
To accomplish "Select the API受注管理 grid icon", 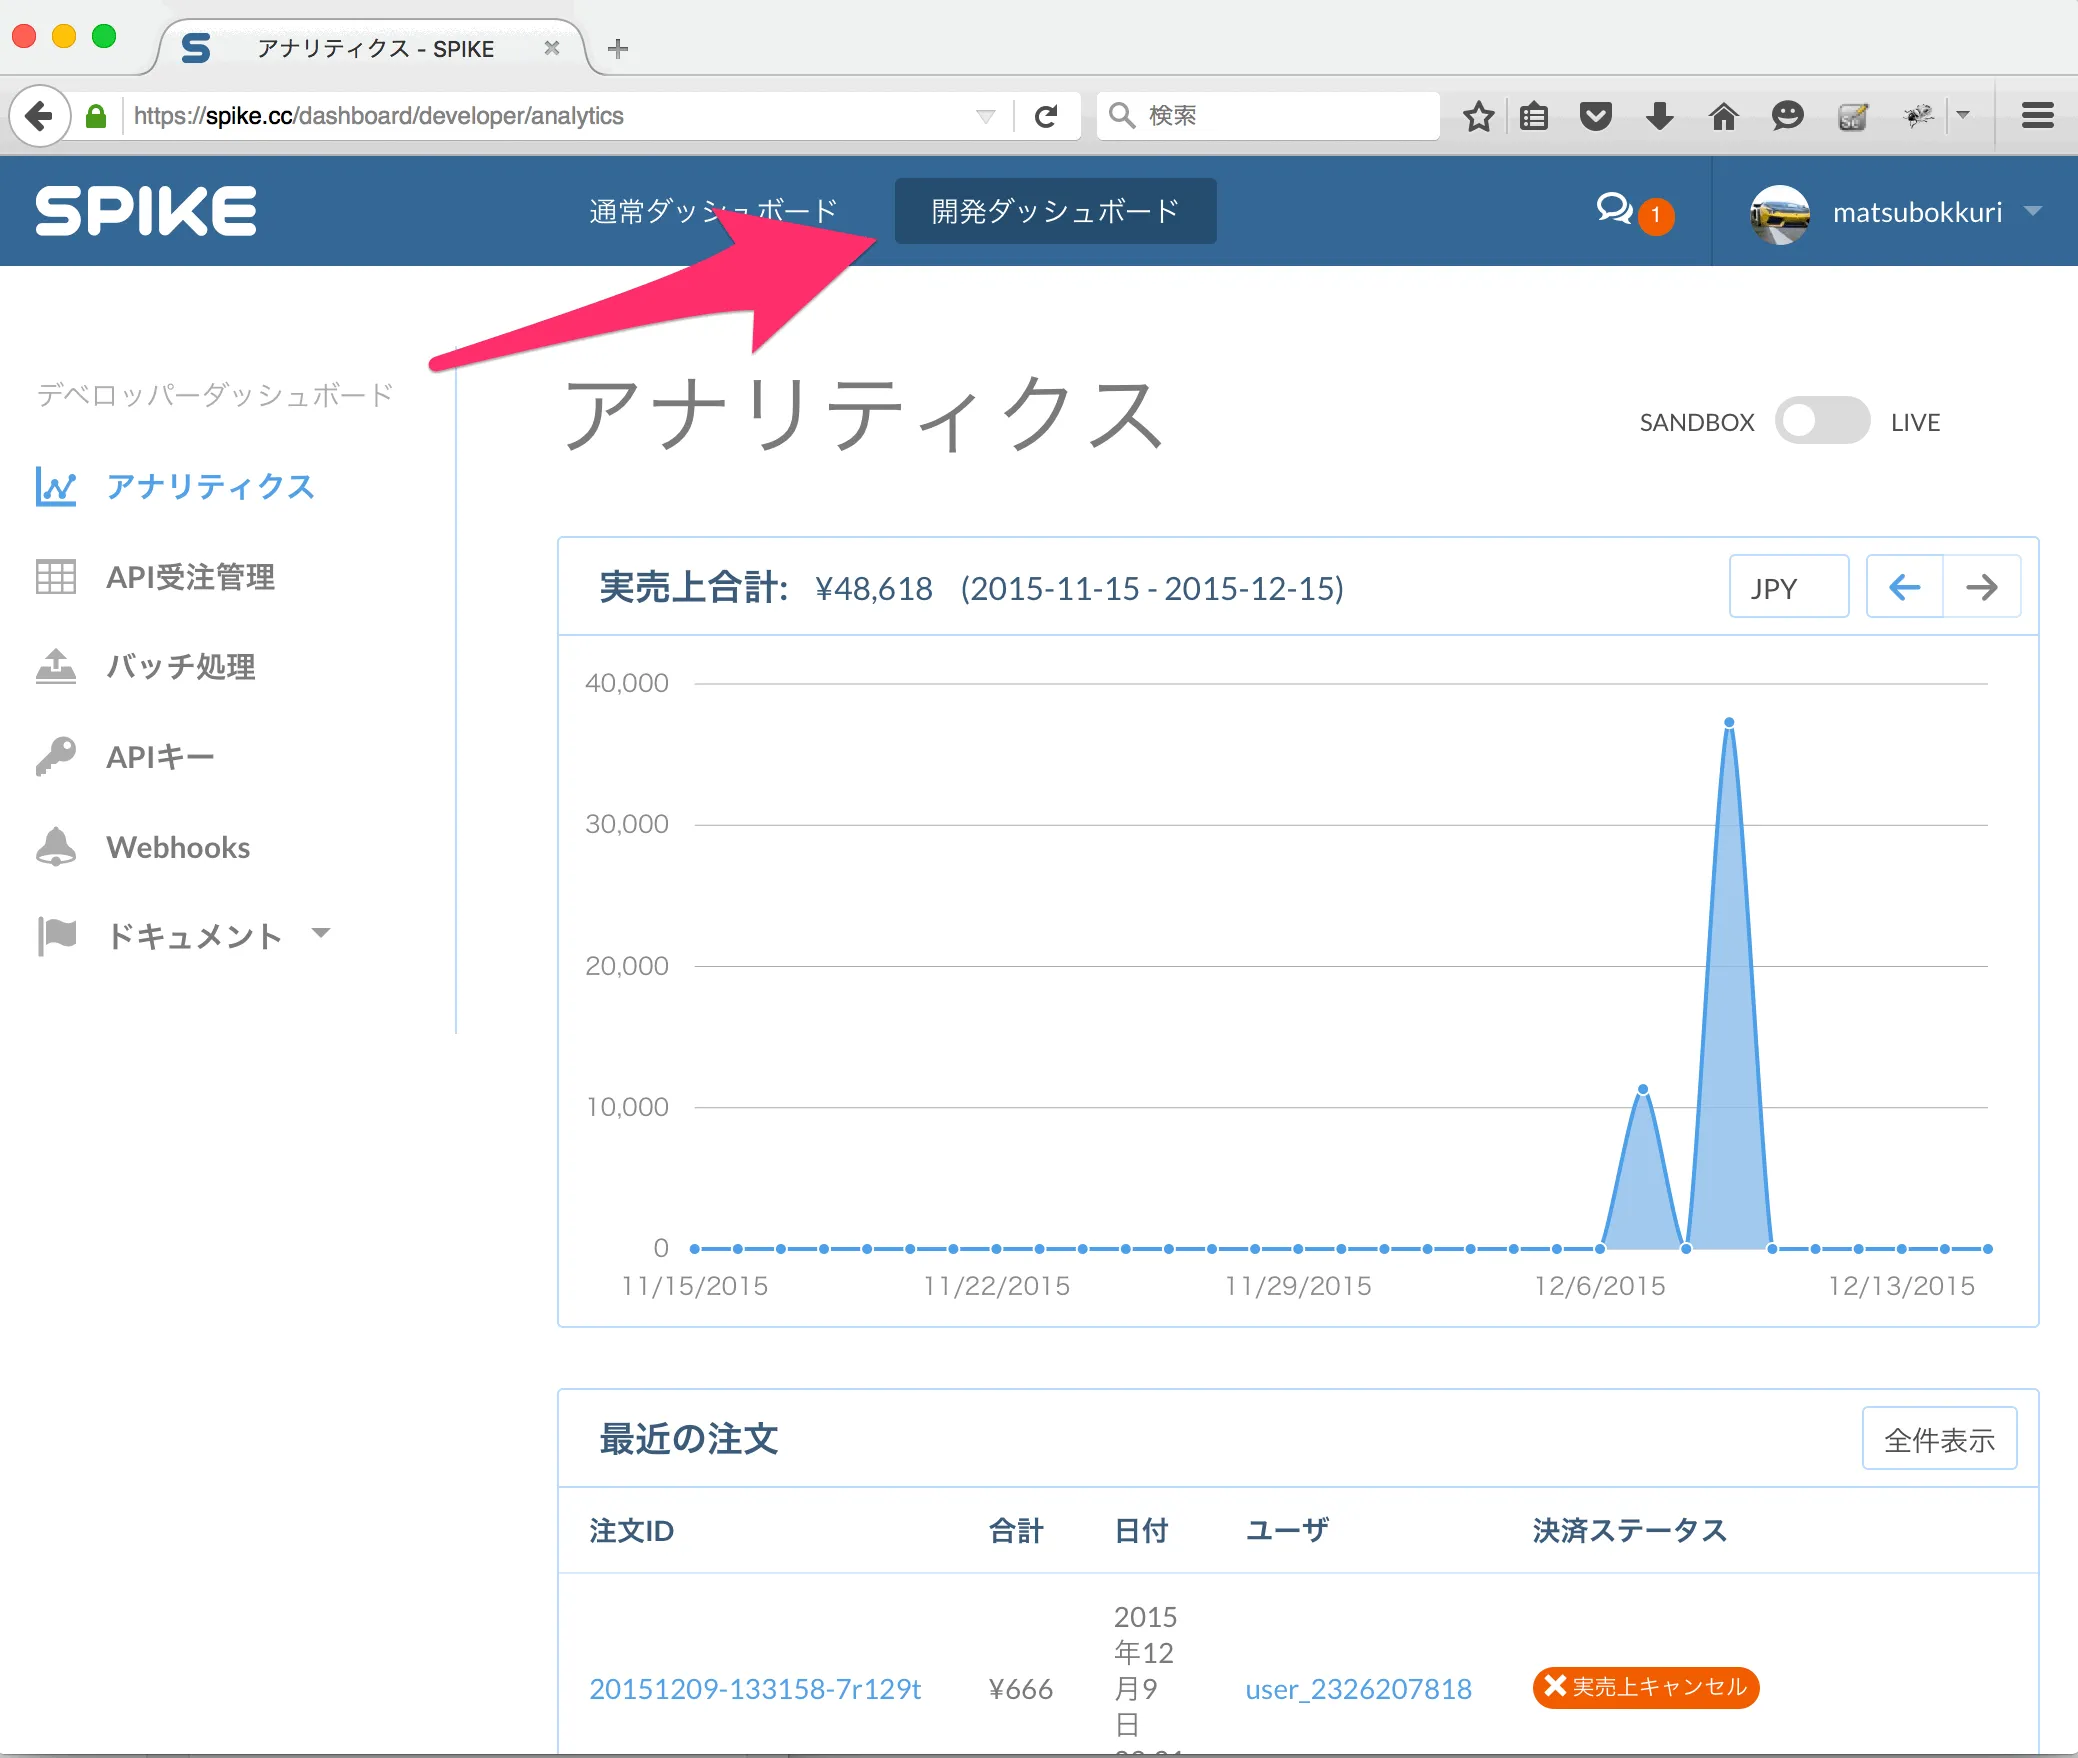I will tap(55, 577).
